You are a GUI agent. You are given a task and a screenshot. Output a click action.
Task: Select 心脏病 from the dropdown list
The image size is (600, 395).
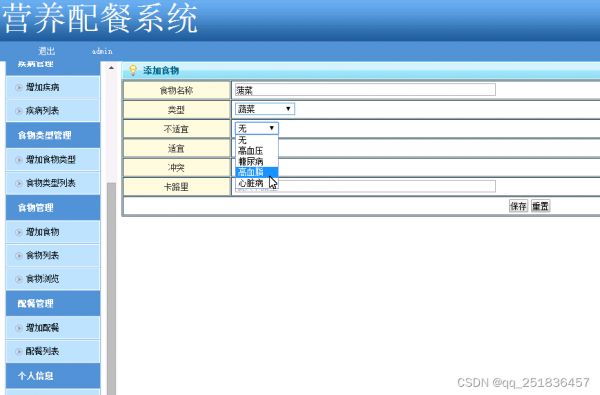(x=257, y=183)
